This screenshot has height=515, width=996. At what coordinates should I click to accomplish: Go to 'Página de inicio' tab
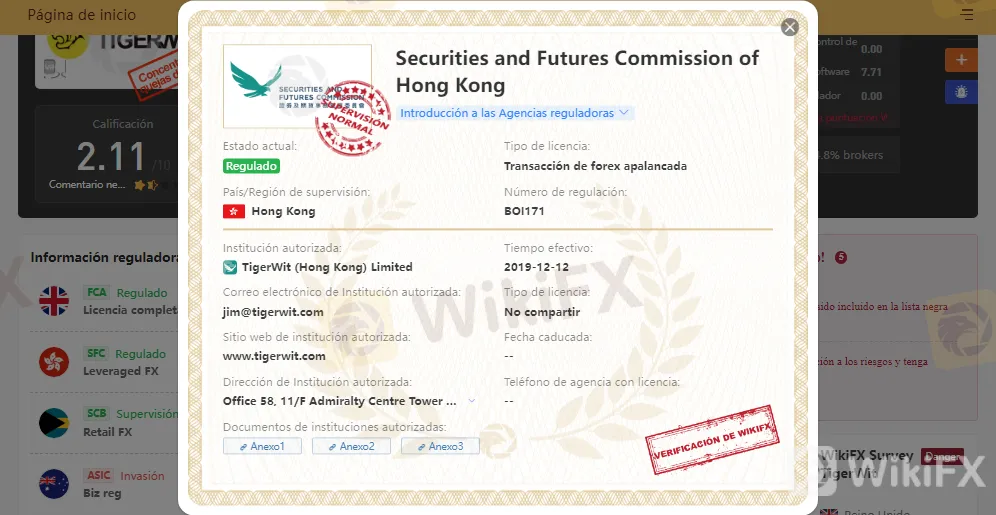click(82, 16)
